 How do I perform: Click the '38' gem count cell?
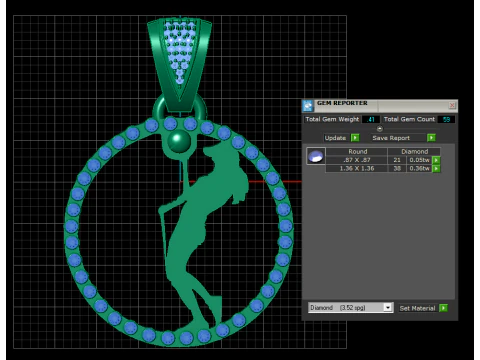pos(397,169)
